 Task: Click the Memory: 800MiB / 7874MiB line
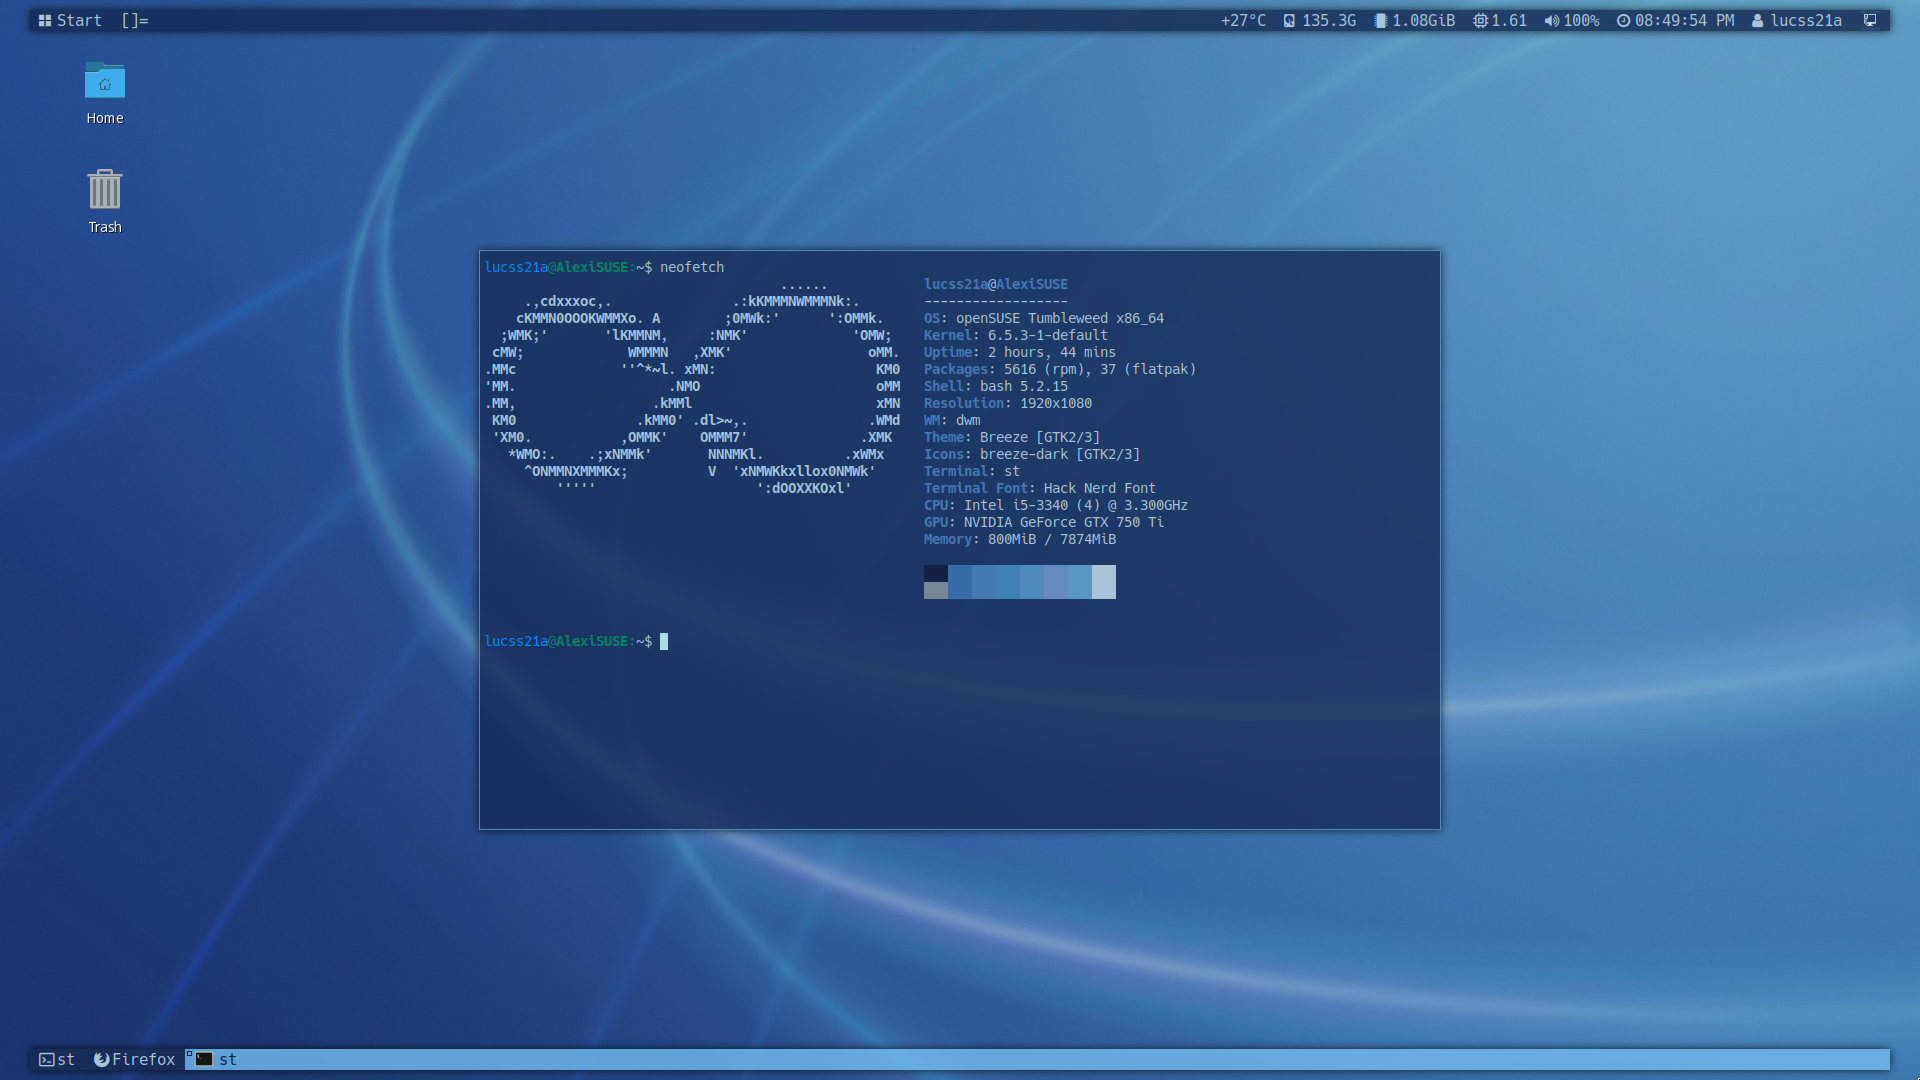1020,539
